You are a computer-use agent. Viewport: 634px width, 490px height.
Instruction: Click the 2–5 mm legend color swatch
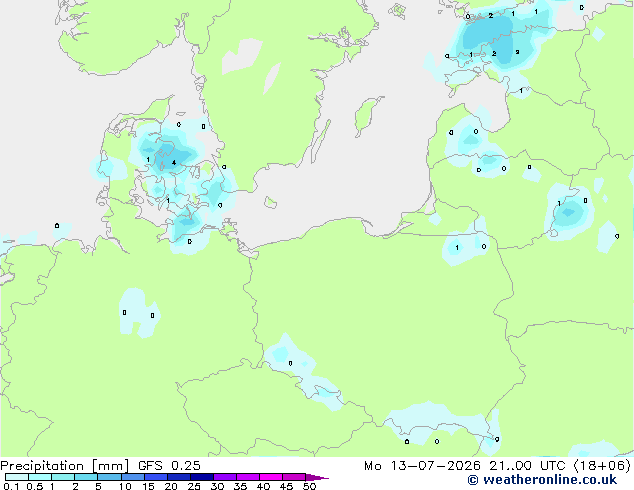coord(86,477)
